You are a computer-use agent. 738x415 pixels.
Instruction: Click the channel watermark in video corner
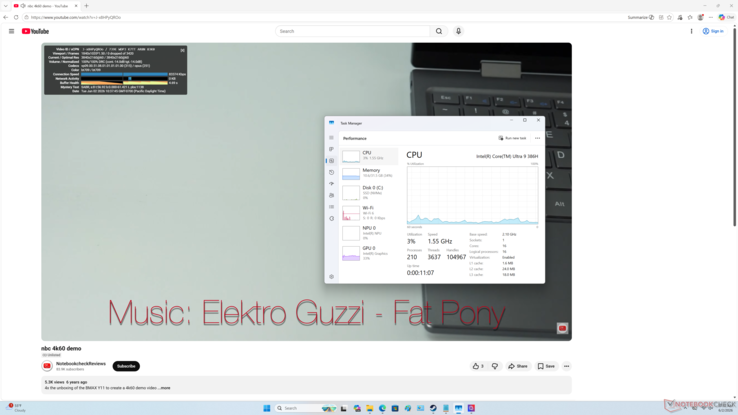(562, 328)
